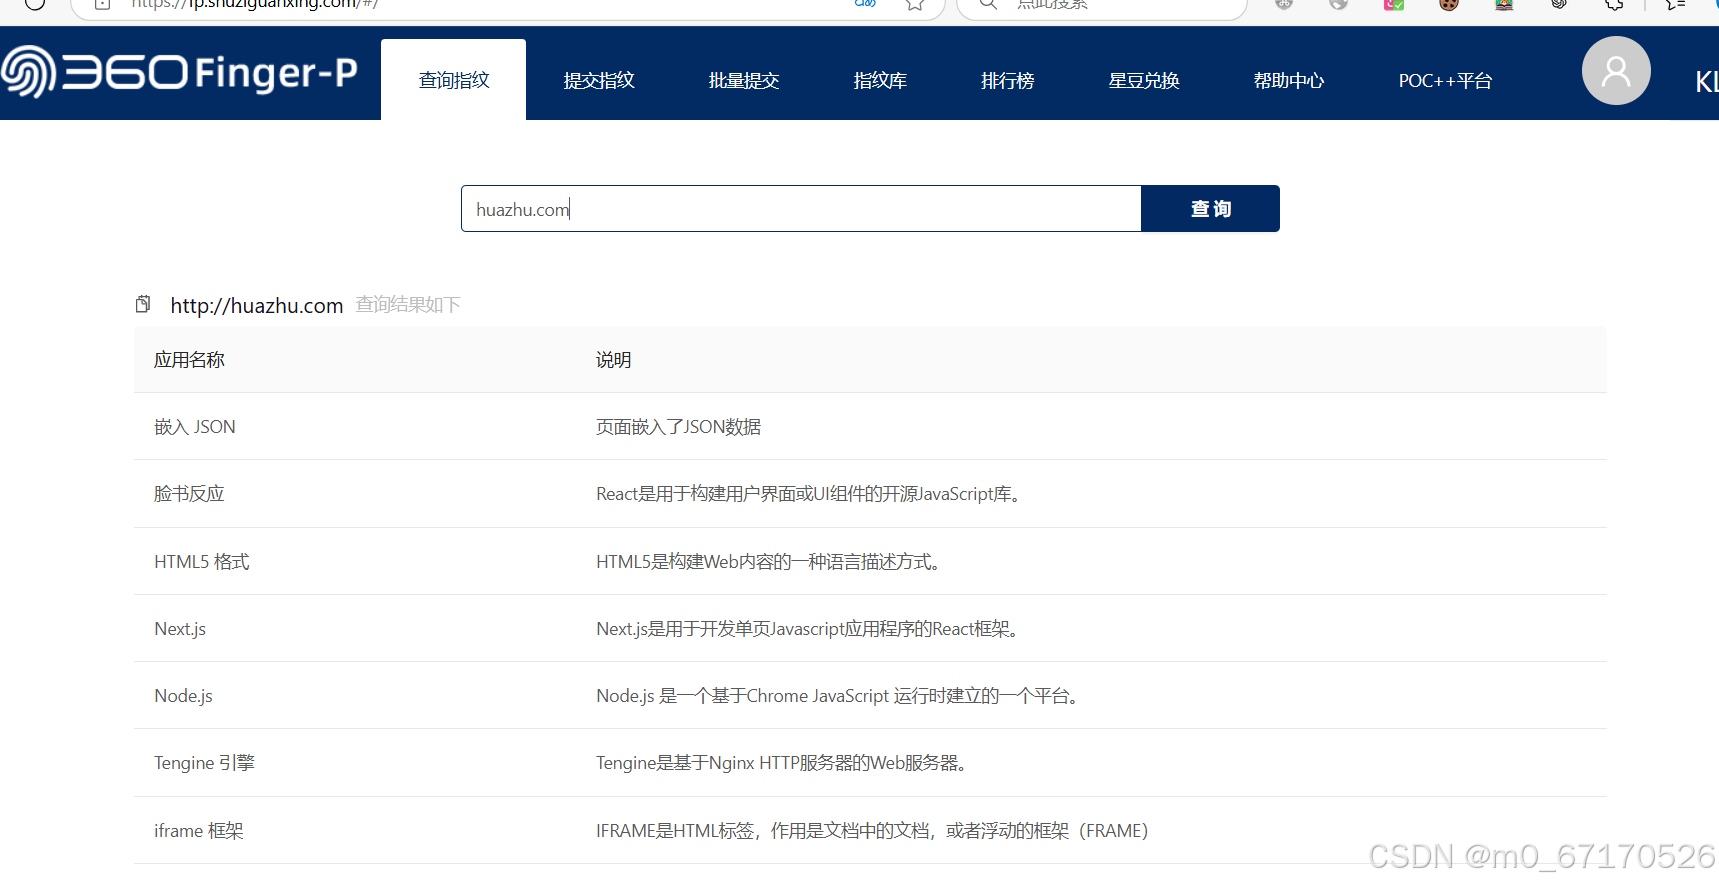Click the IFRAME HTML tag description
Screen dimensions: 1719x886
pos(872,831)
